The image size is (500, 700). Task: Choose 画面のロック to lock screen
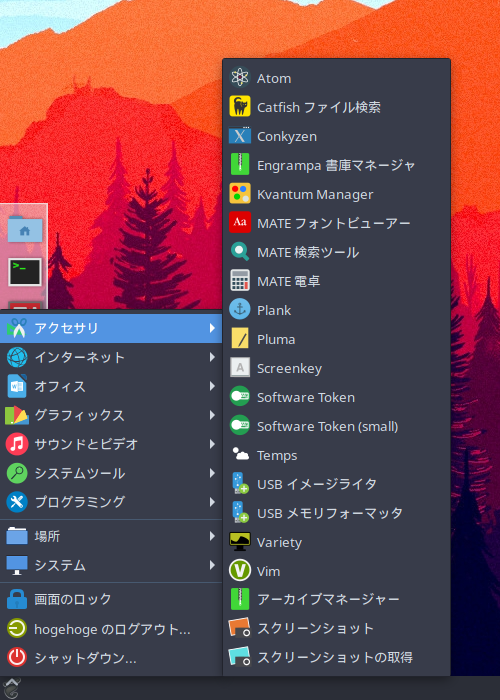point(111,599)
